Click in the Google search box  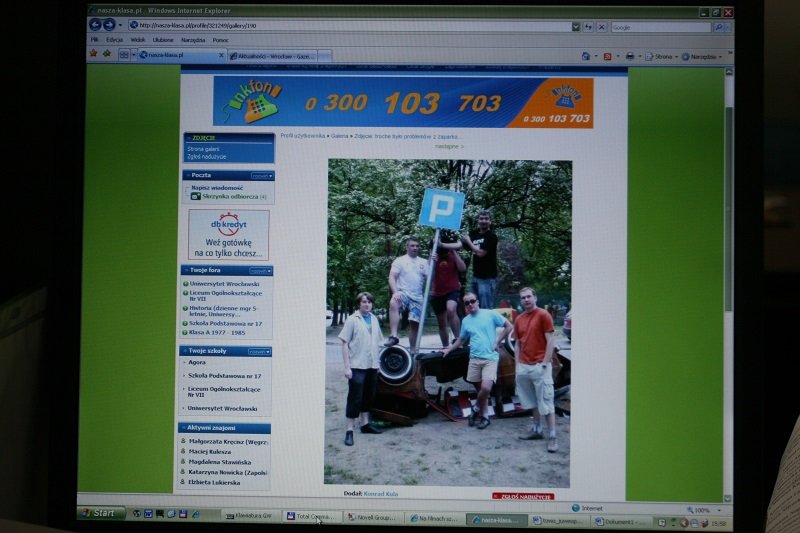[659, 27]
